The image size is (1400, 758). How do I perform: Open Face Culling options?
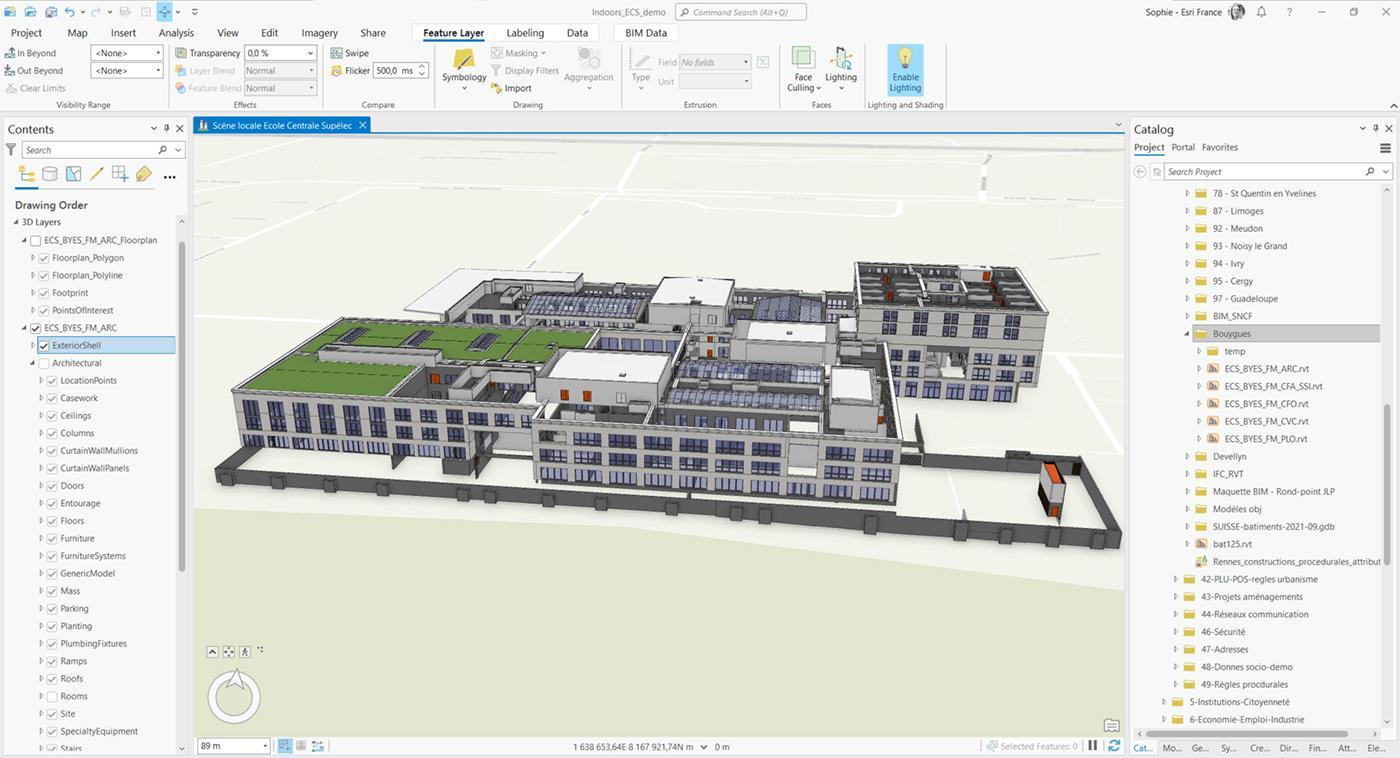click(x=803, y=69)
